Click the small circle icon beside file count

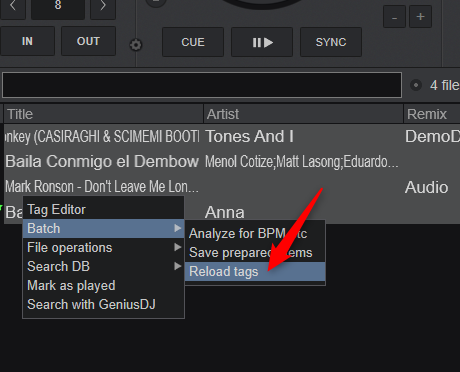[x=416, y=85]
